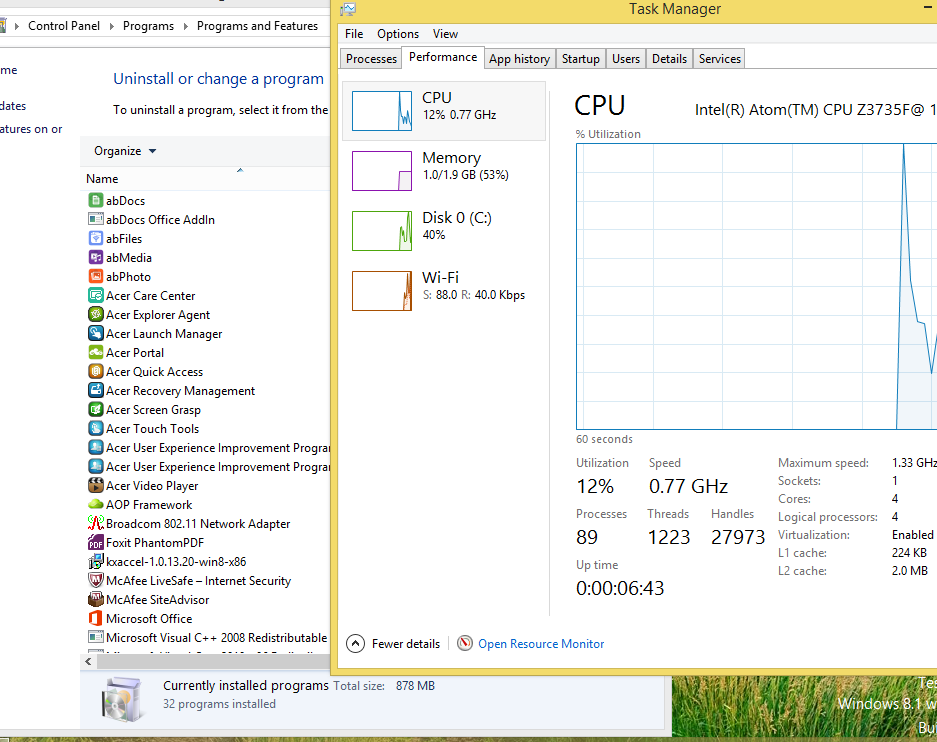937x742 pixels.
Task: Open Resource Monitor link
Action: coord(541,644)
